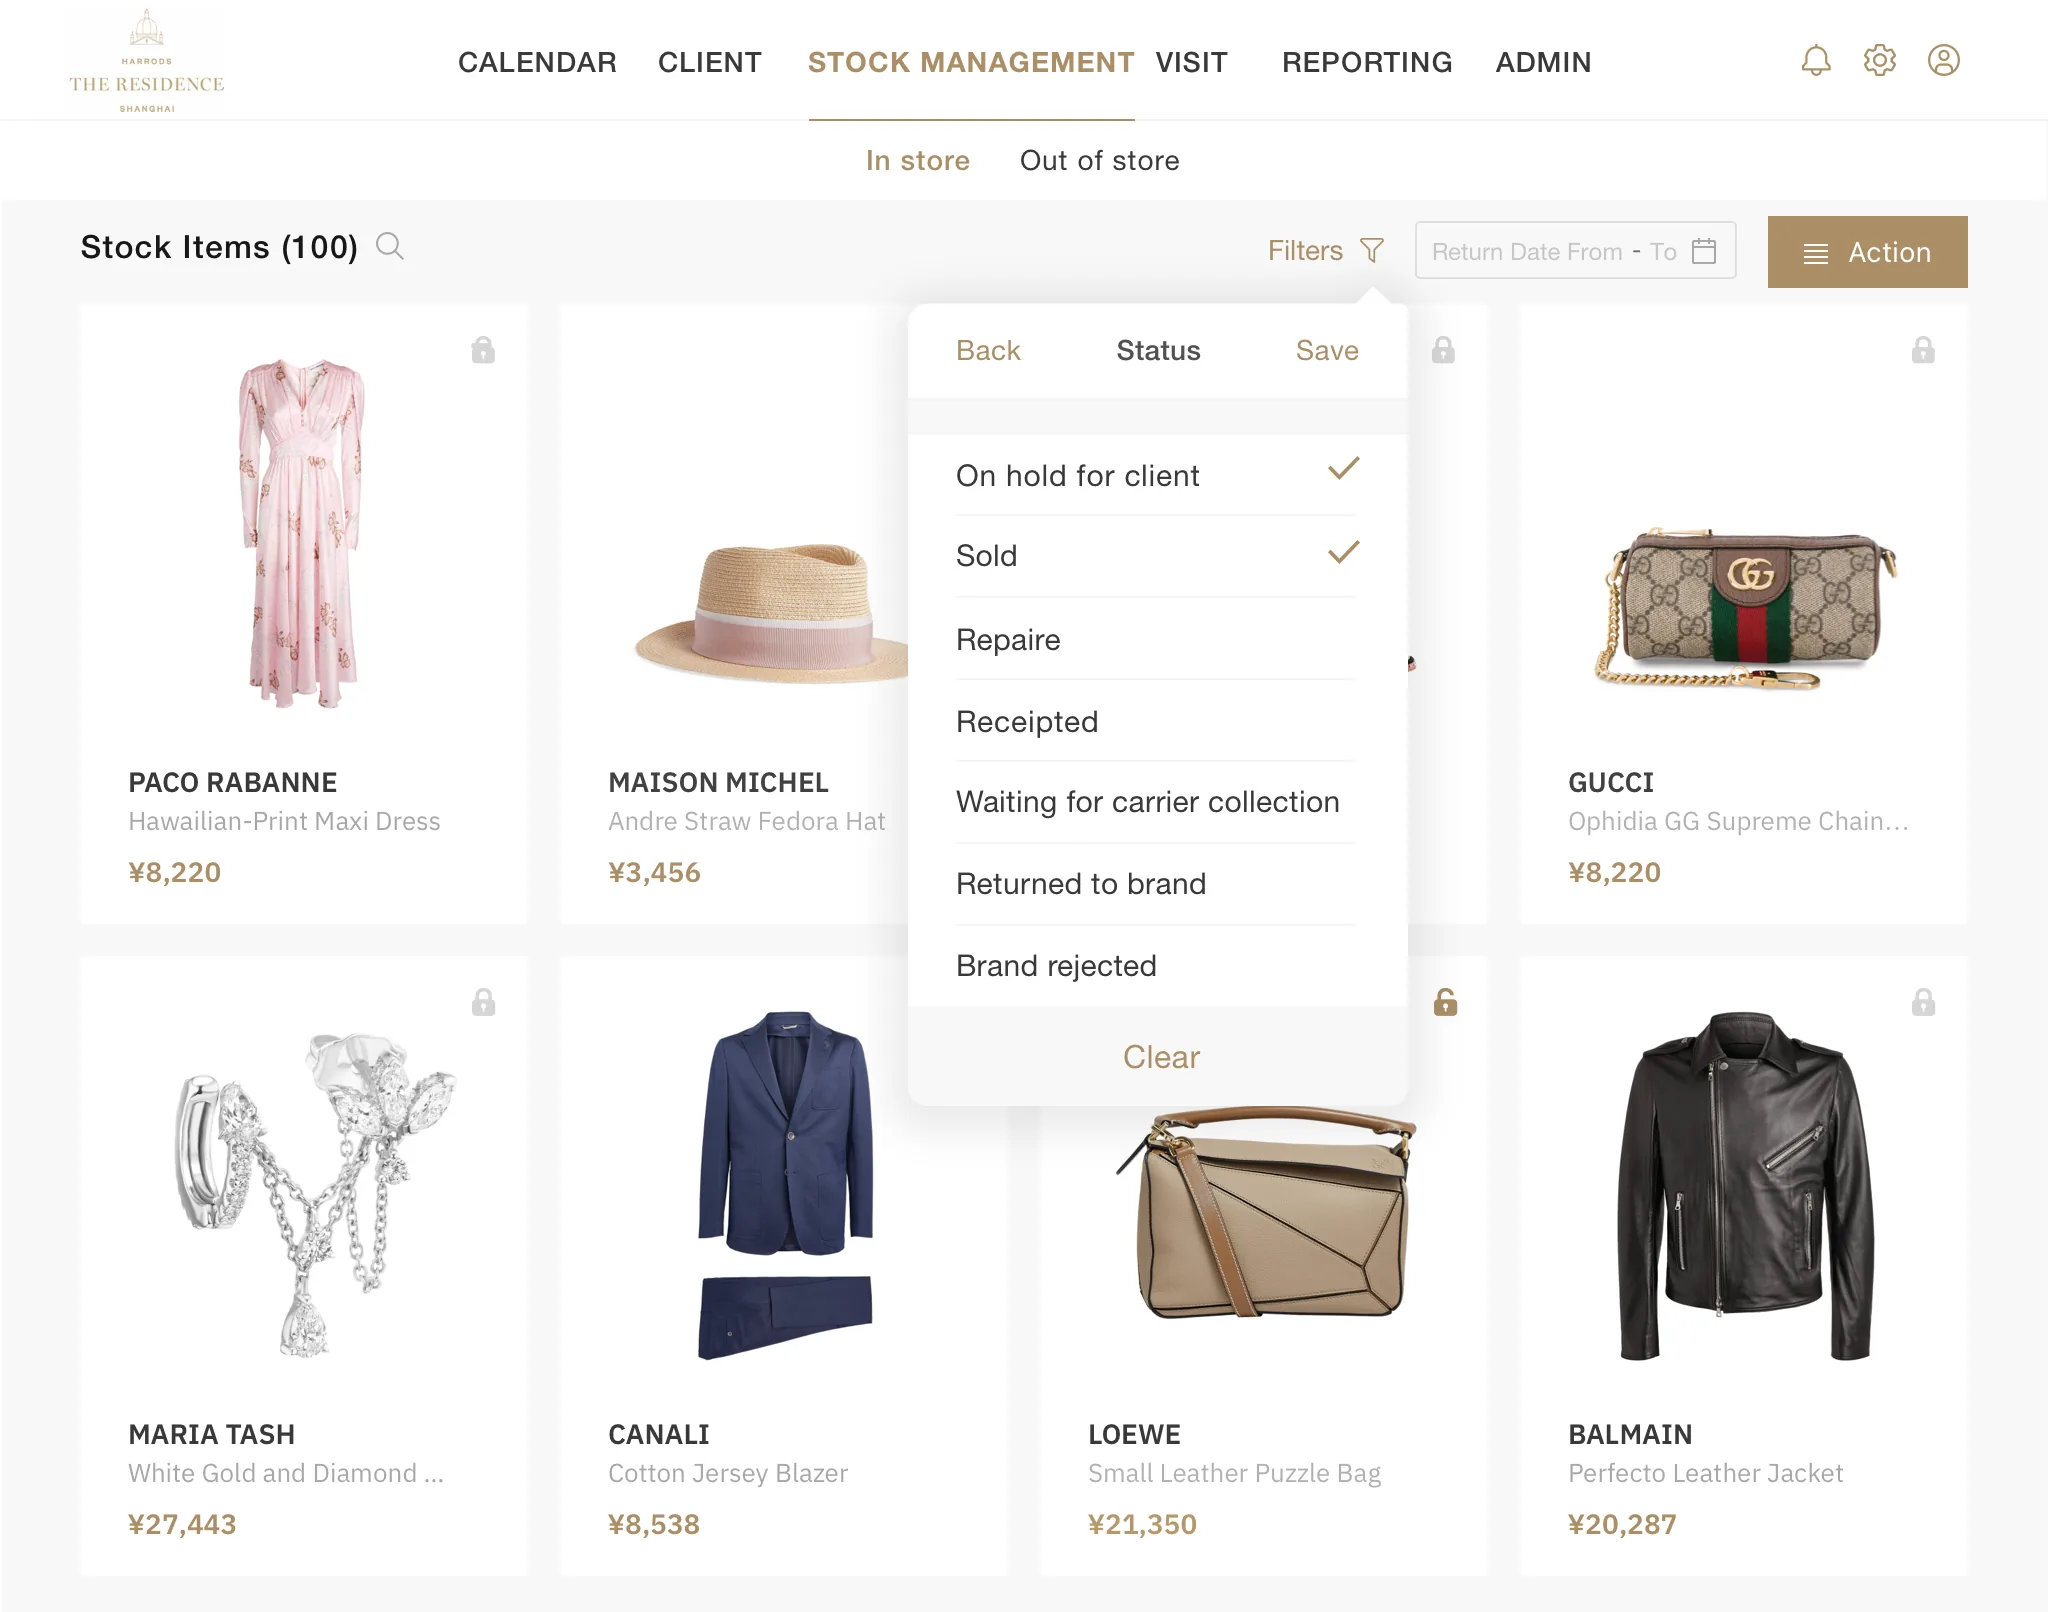
Task: Open settings gear icon
Action: pyautogui.click(x=1879, y=61)
